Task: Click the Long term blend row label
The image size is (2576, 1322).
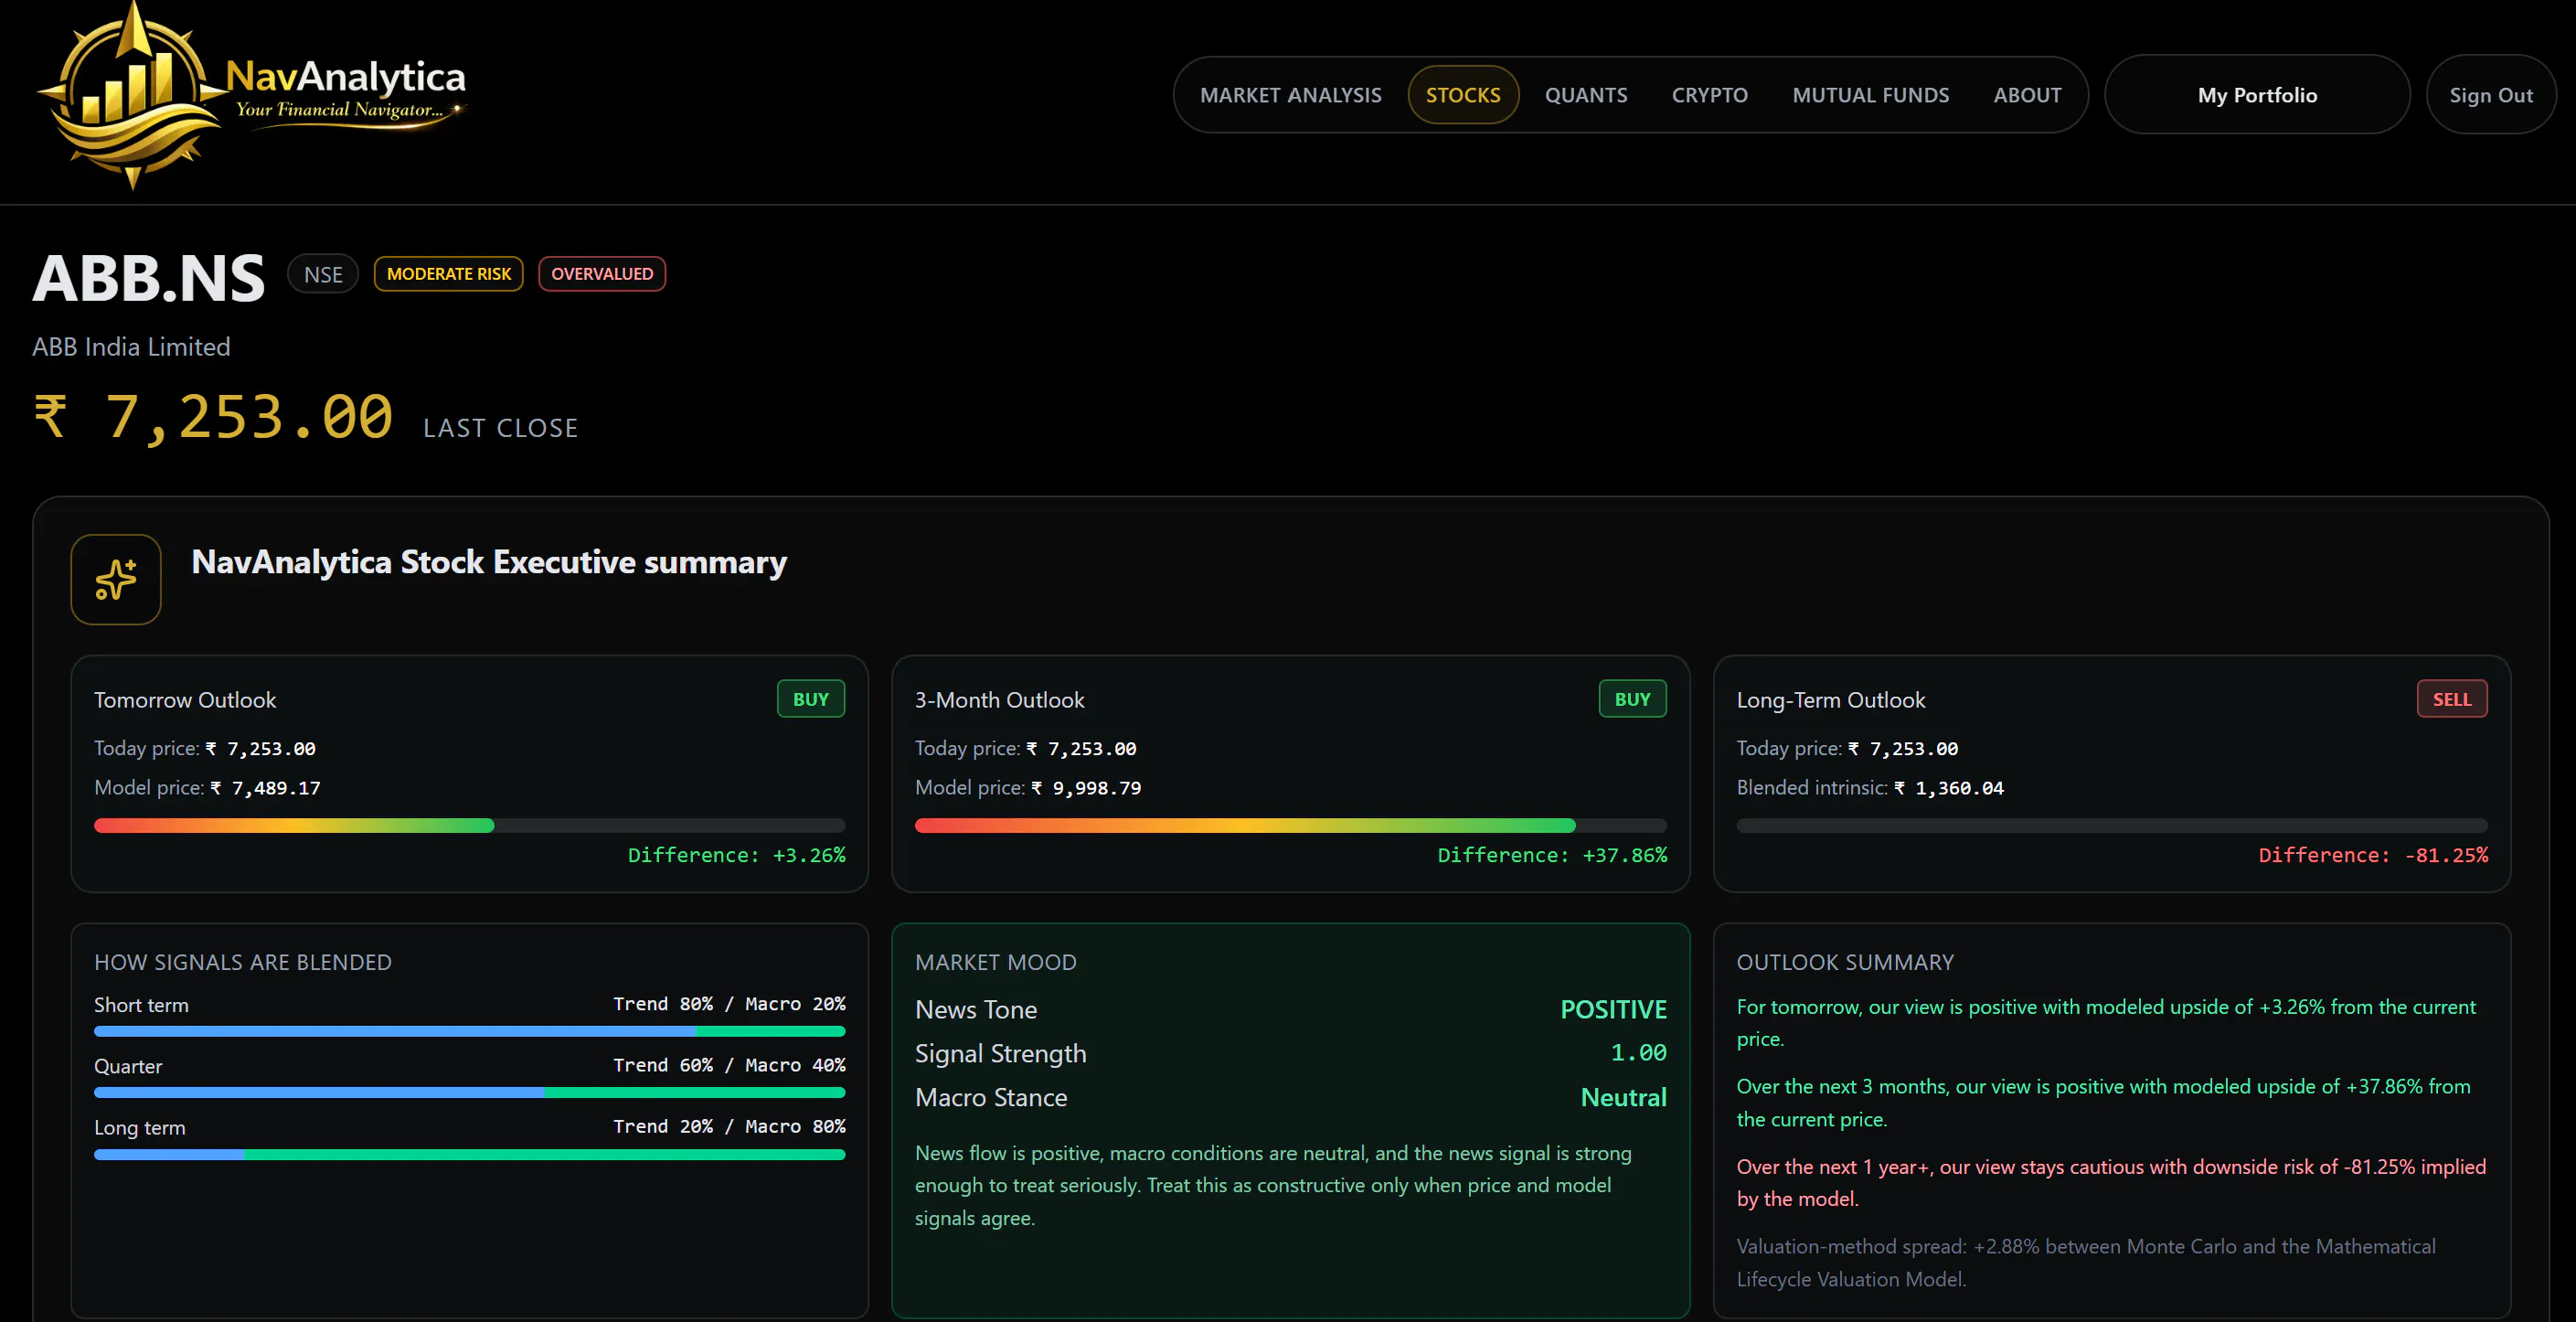Action: point(140,1127)
